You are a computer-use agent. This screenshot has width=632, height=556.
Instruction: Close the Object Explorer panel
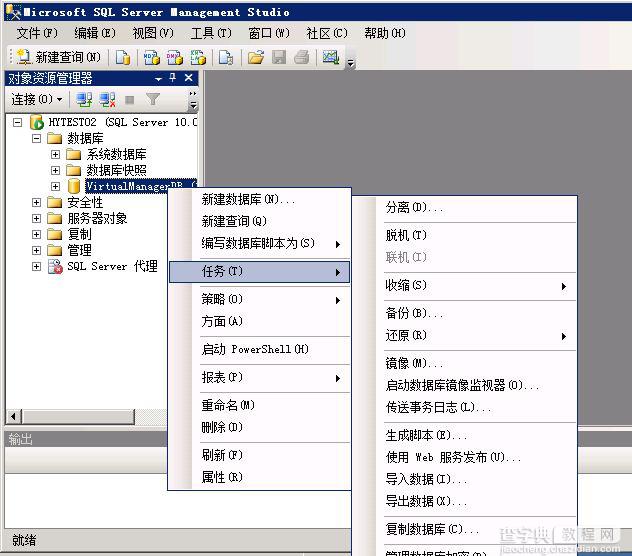point(189,77)
